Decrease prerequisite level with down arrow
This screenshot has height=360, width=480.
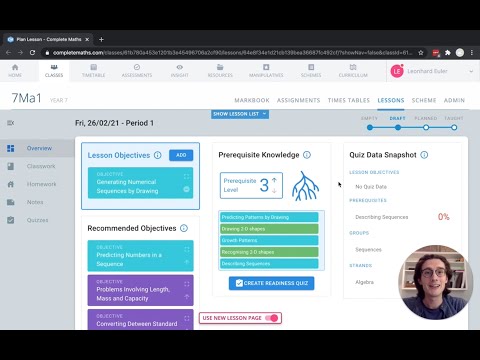(x=274, y=191)
